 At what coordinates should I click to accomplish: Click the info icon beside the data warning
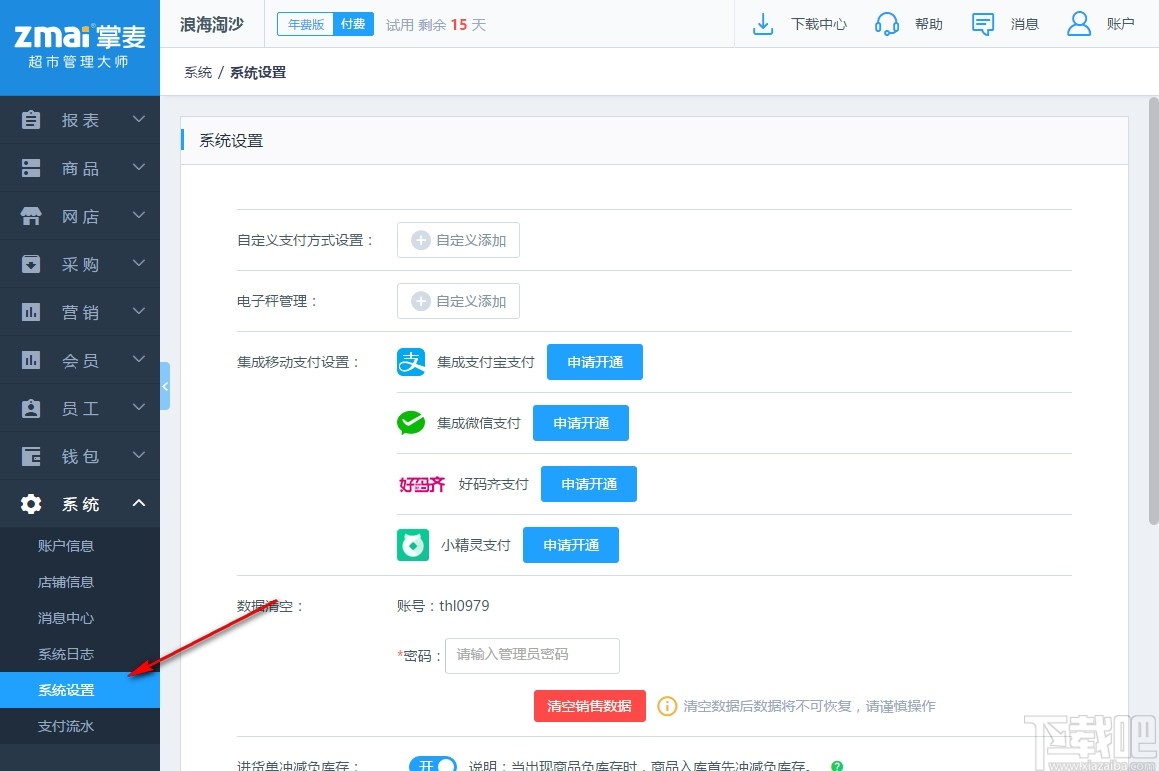(x=667, y=706)
